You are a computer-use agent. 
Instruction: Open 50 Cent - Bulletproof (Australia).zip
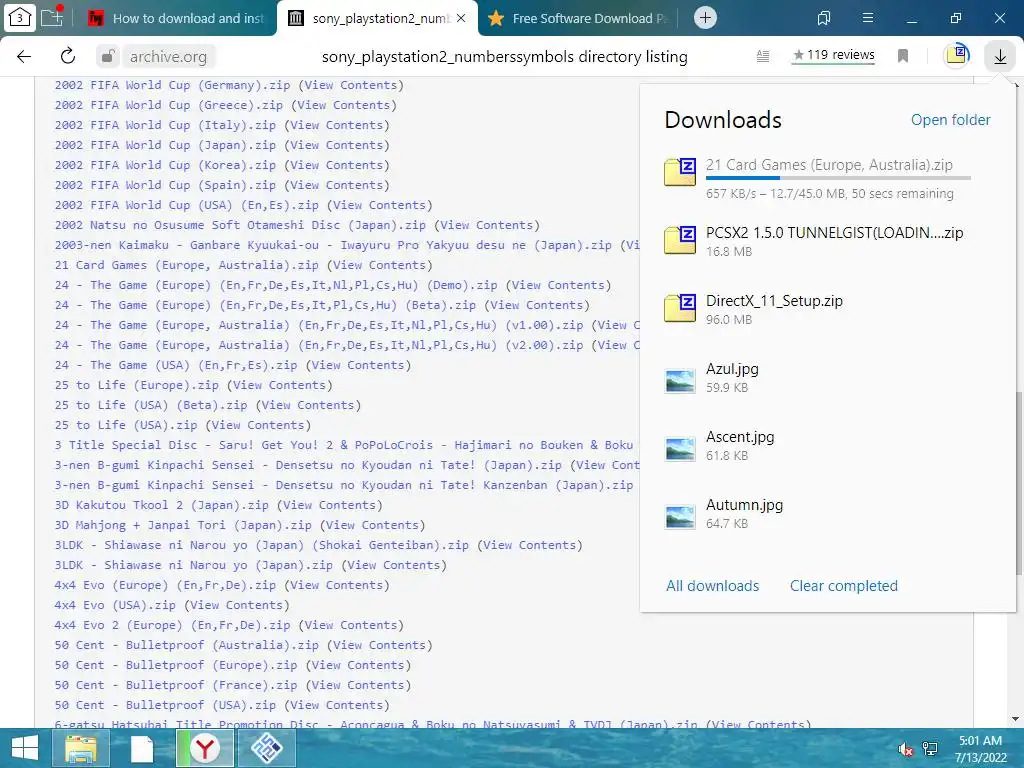coord(187,645)
